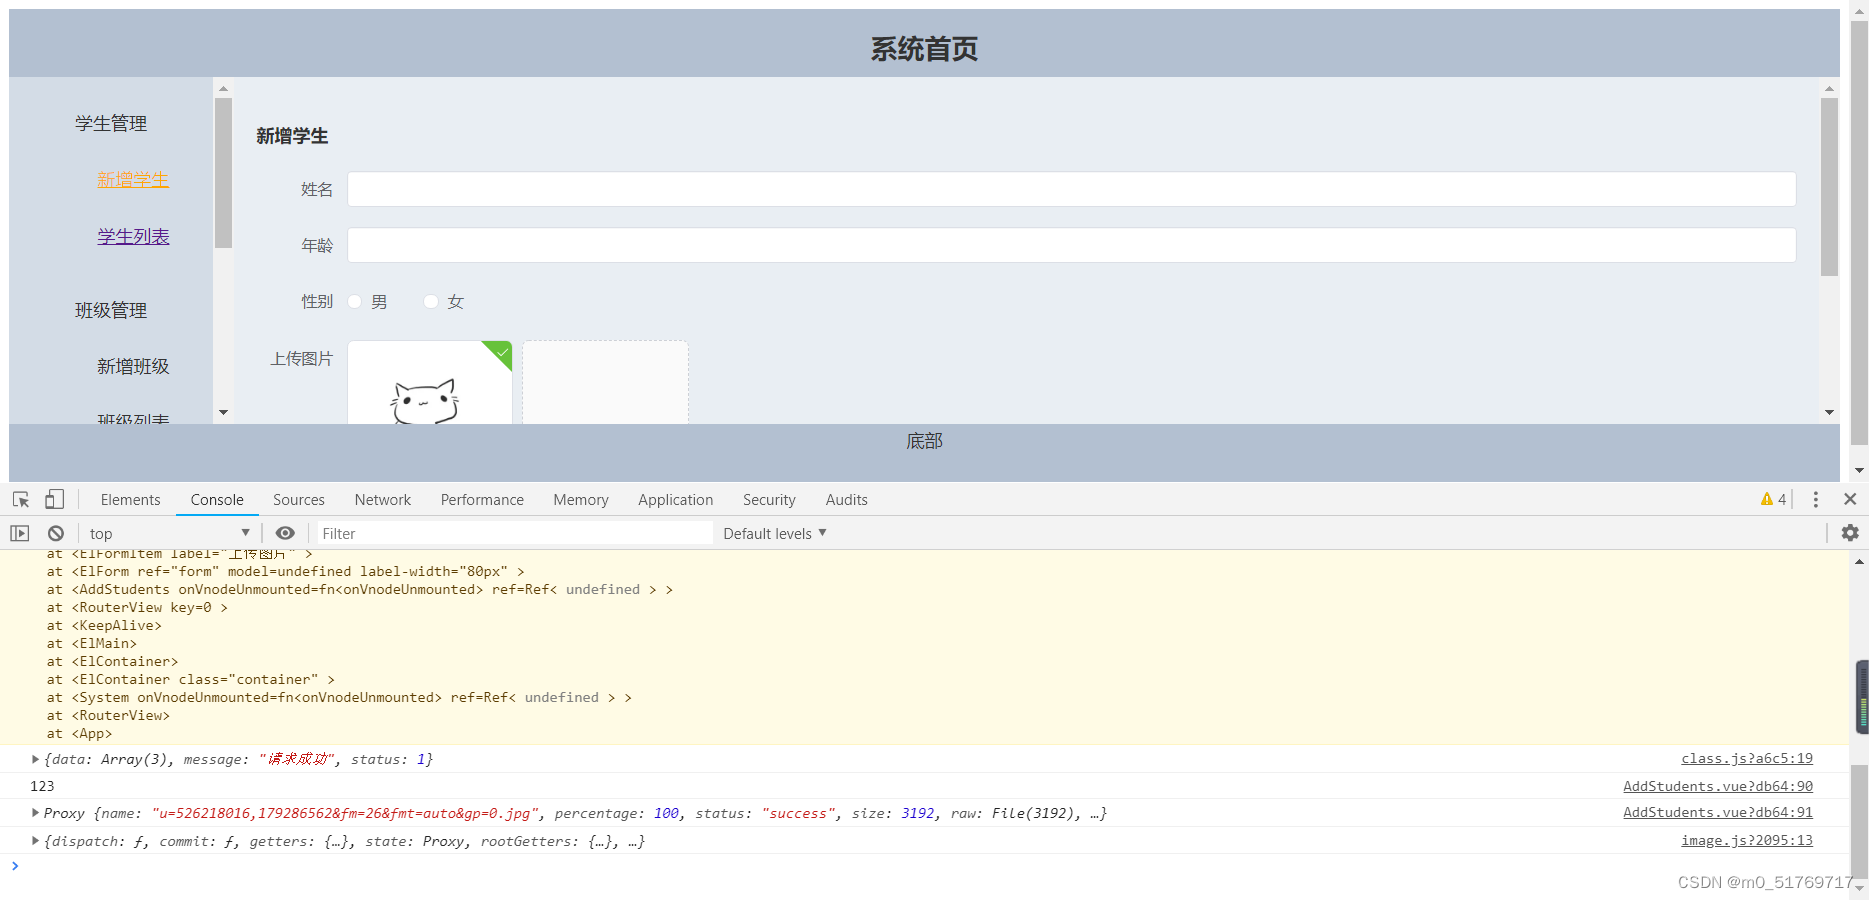Viewport: 1869px width, 900px height.
Task: Open AddStudents.vue?db64:91 source link
Action: pos(1718,813)
